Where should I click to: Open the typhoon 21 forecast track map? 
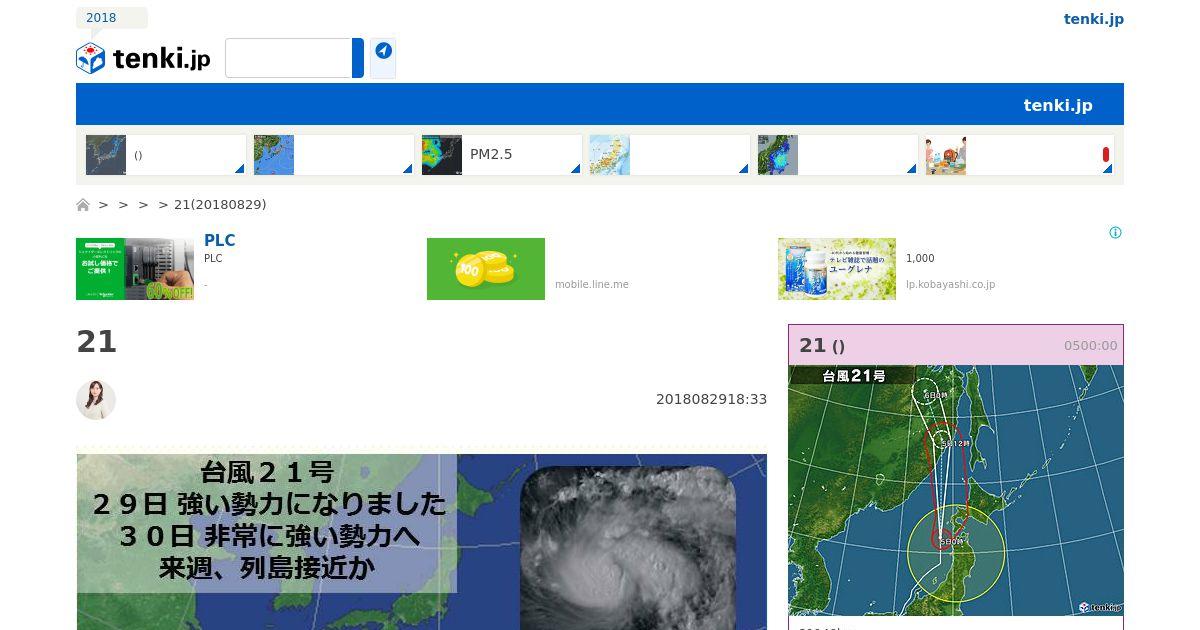[x=956, y=491]
